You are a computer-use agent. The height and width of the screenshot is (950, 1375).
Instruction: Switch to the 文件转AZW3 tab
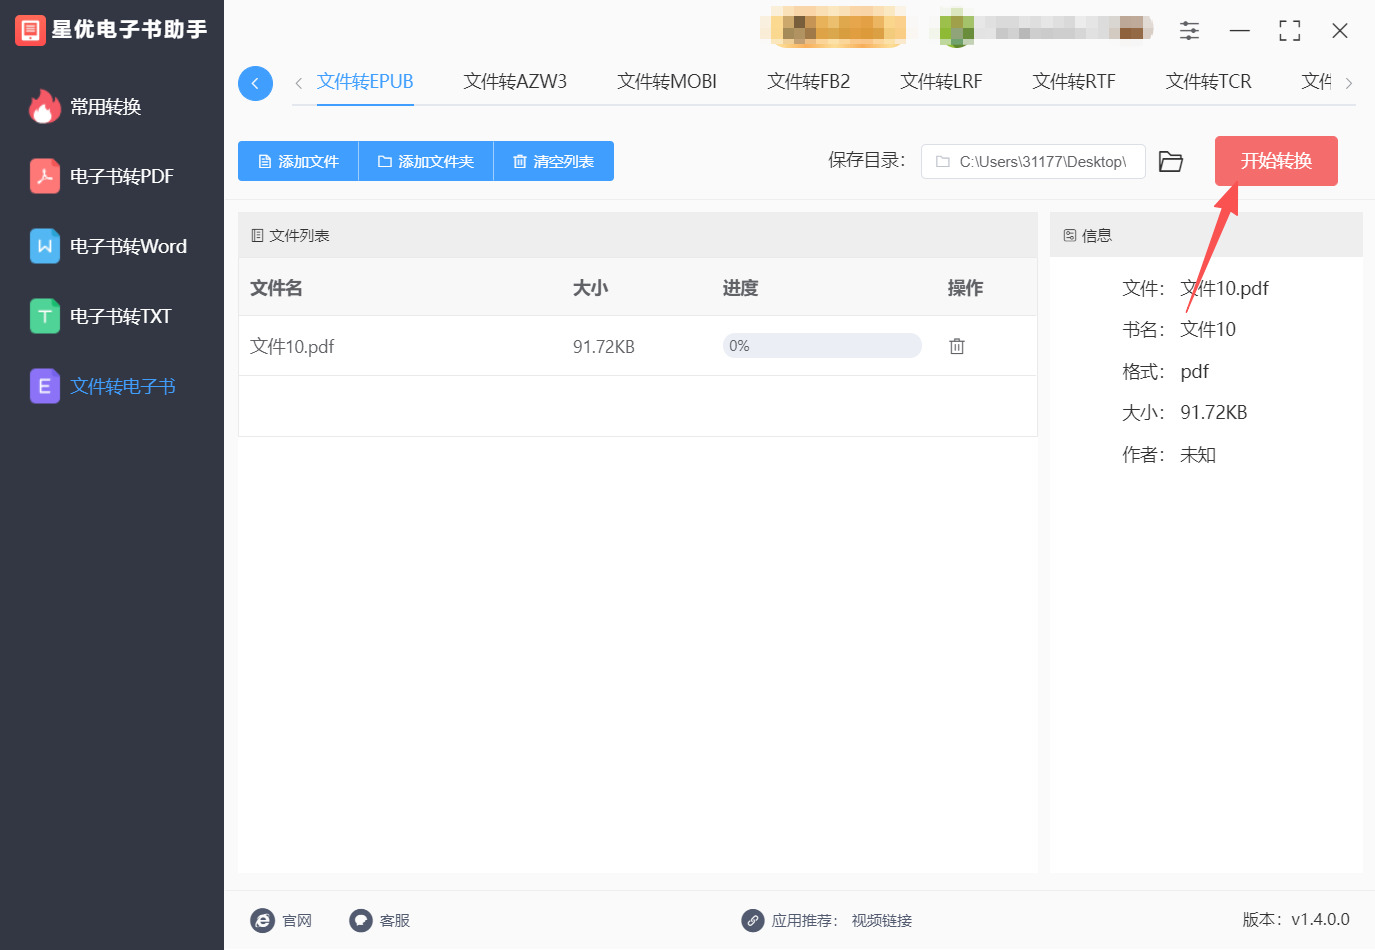(x=515, y=82)
